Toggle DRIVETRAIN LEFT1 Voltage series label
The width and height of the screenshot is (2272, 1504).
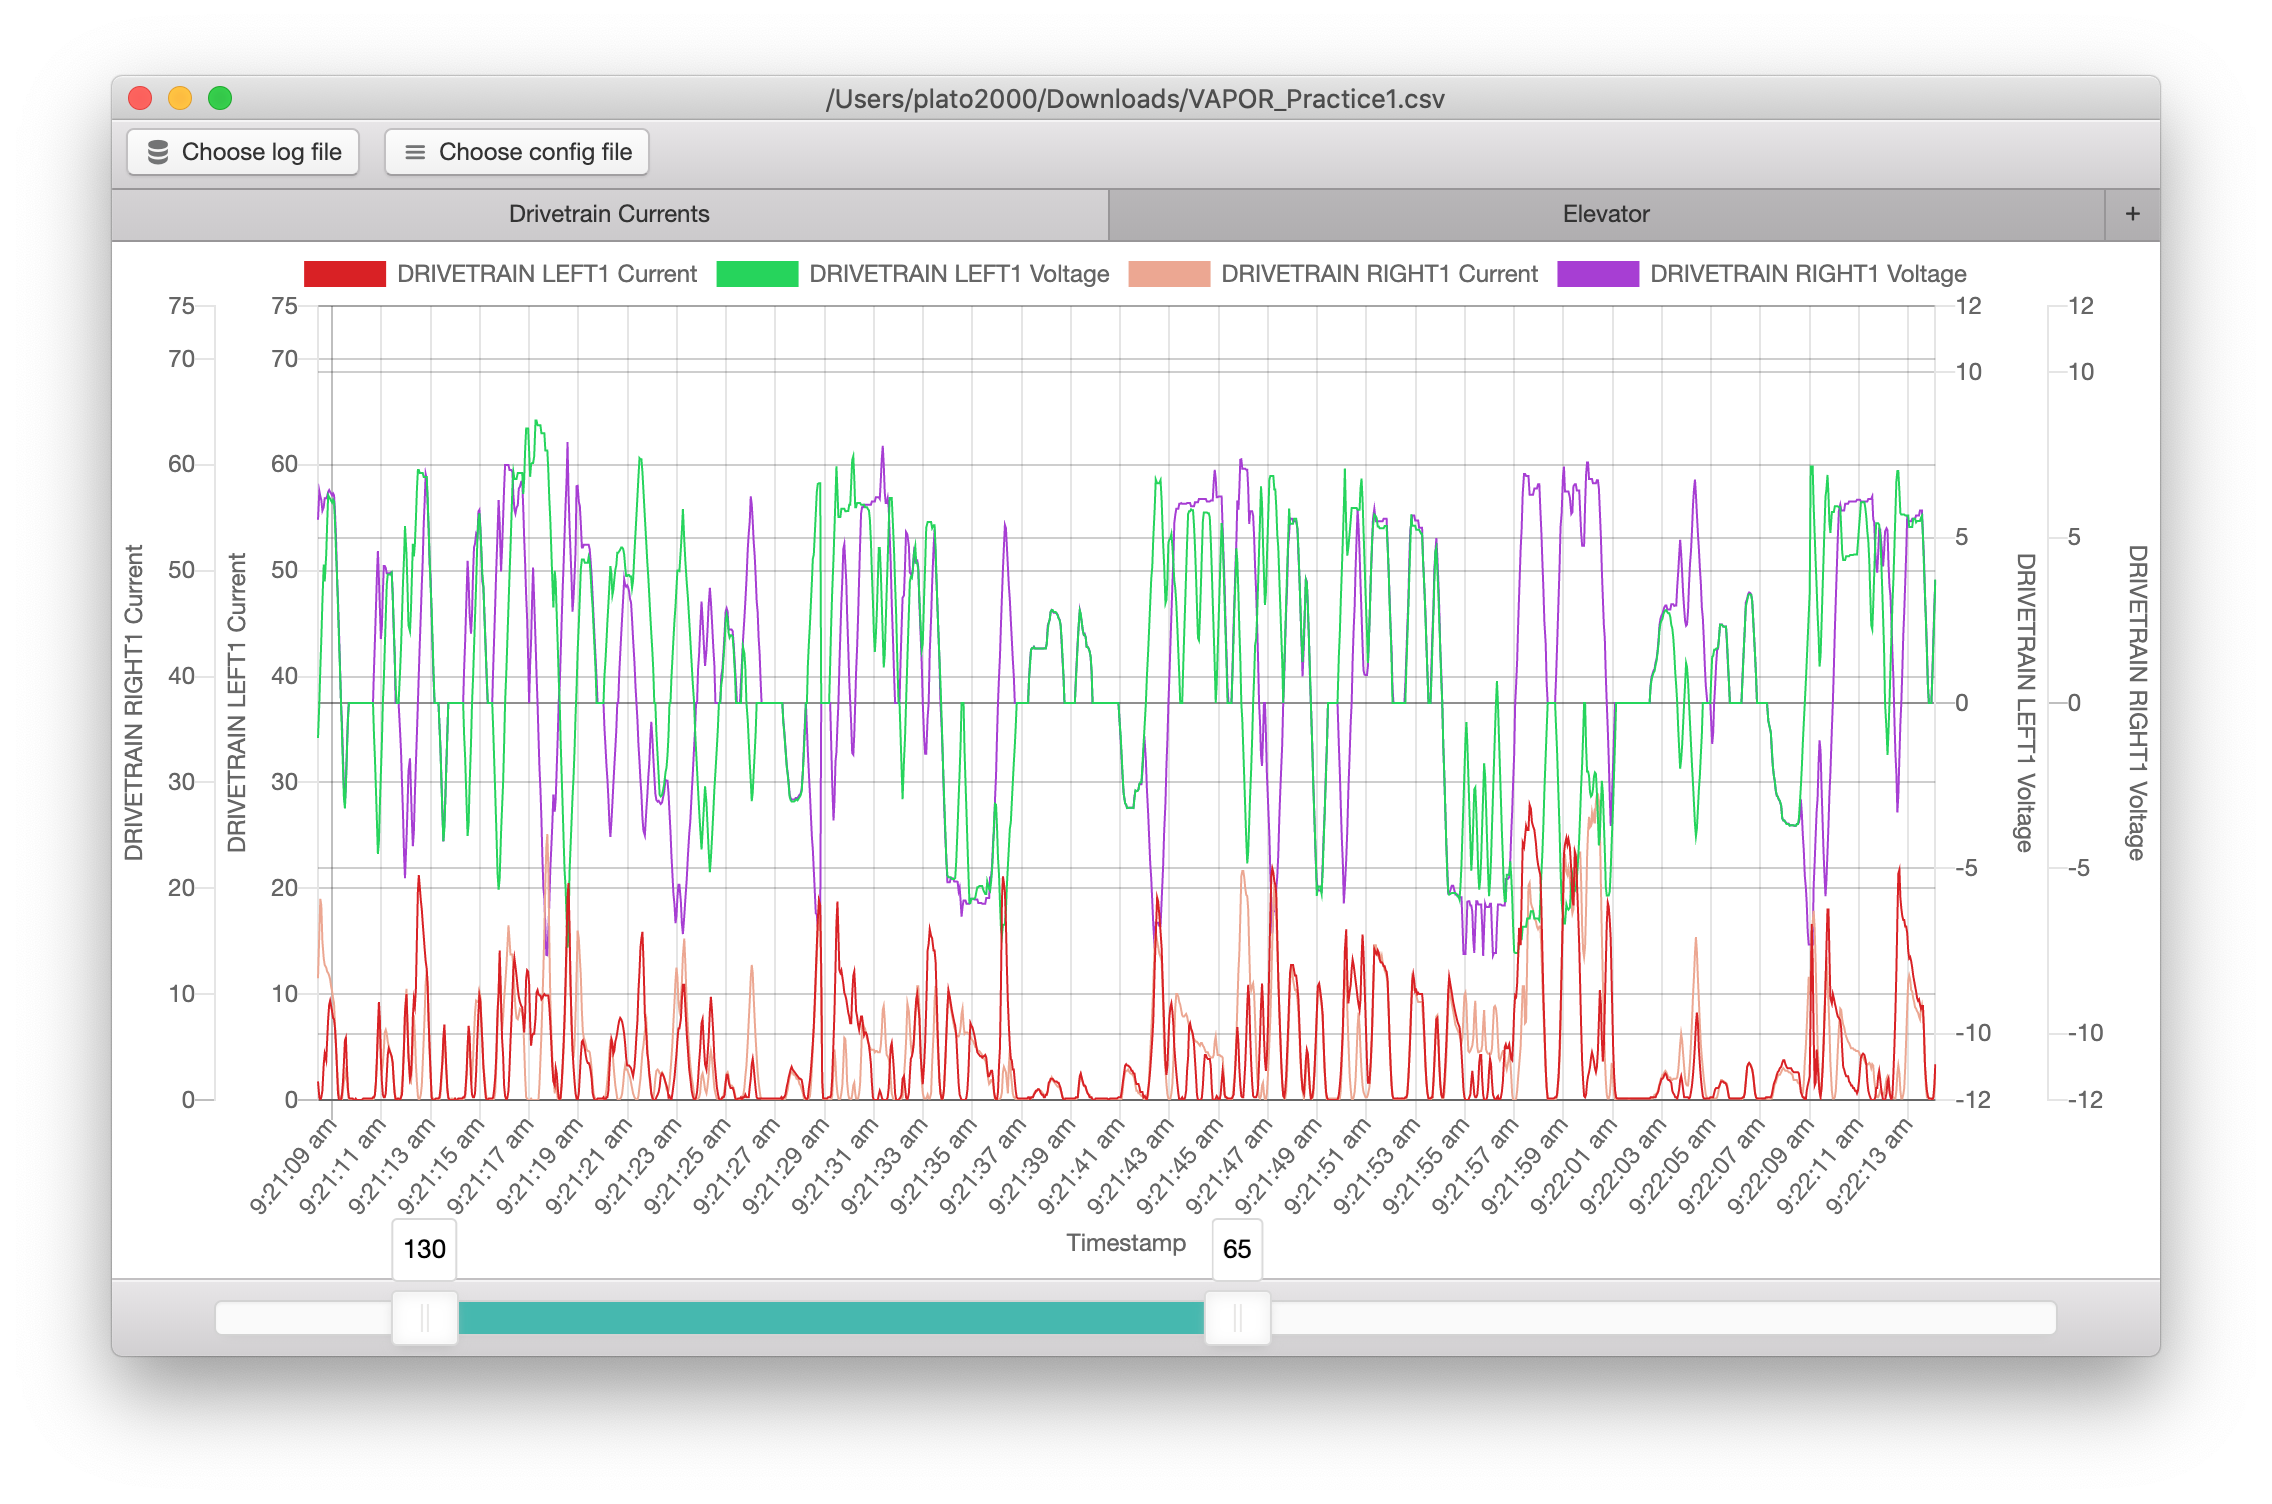959,274
